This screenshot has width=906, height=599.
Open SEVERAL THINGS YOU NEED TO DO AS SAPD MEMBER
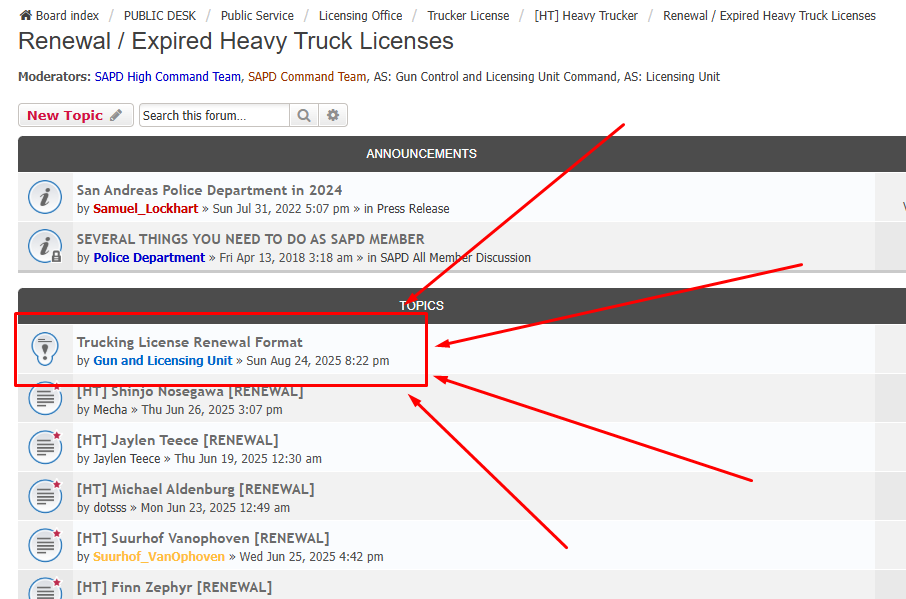click(x=250, y=239)
